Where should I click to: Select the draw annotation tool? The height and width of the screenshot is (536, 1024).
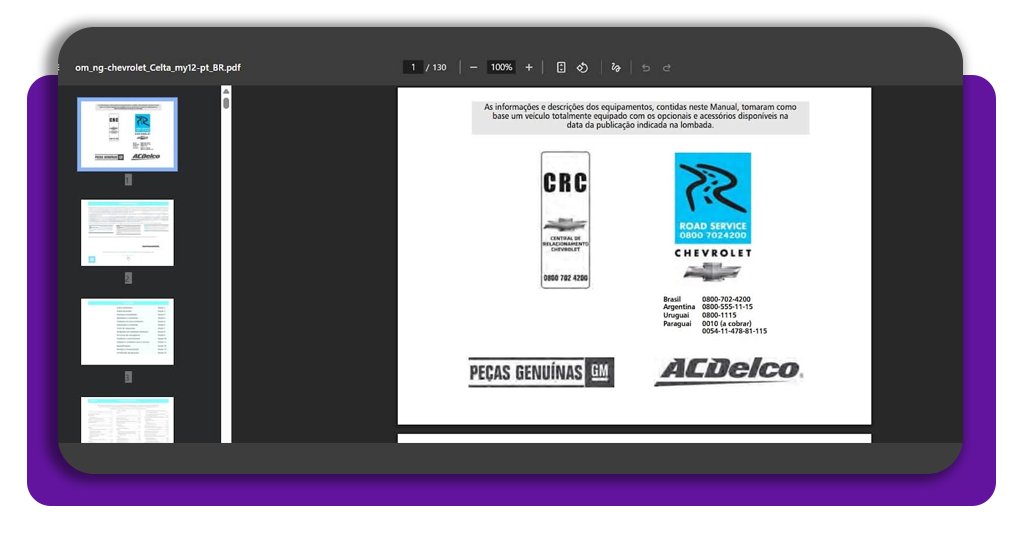(616, 67)
